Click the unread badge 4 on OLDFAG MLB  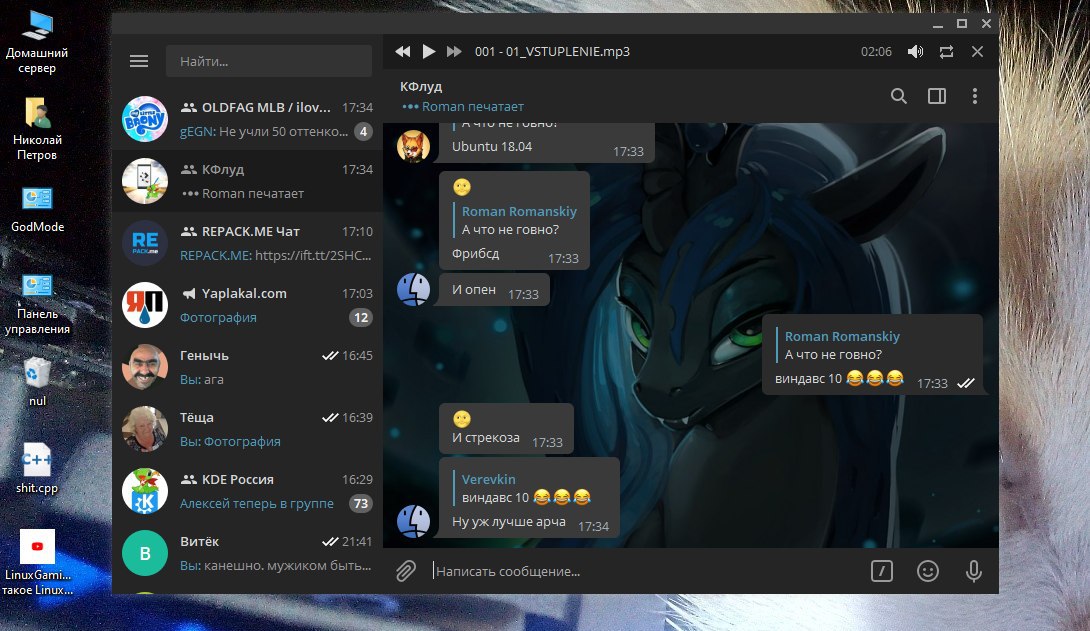[x=363, y=131]
